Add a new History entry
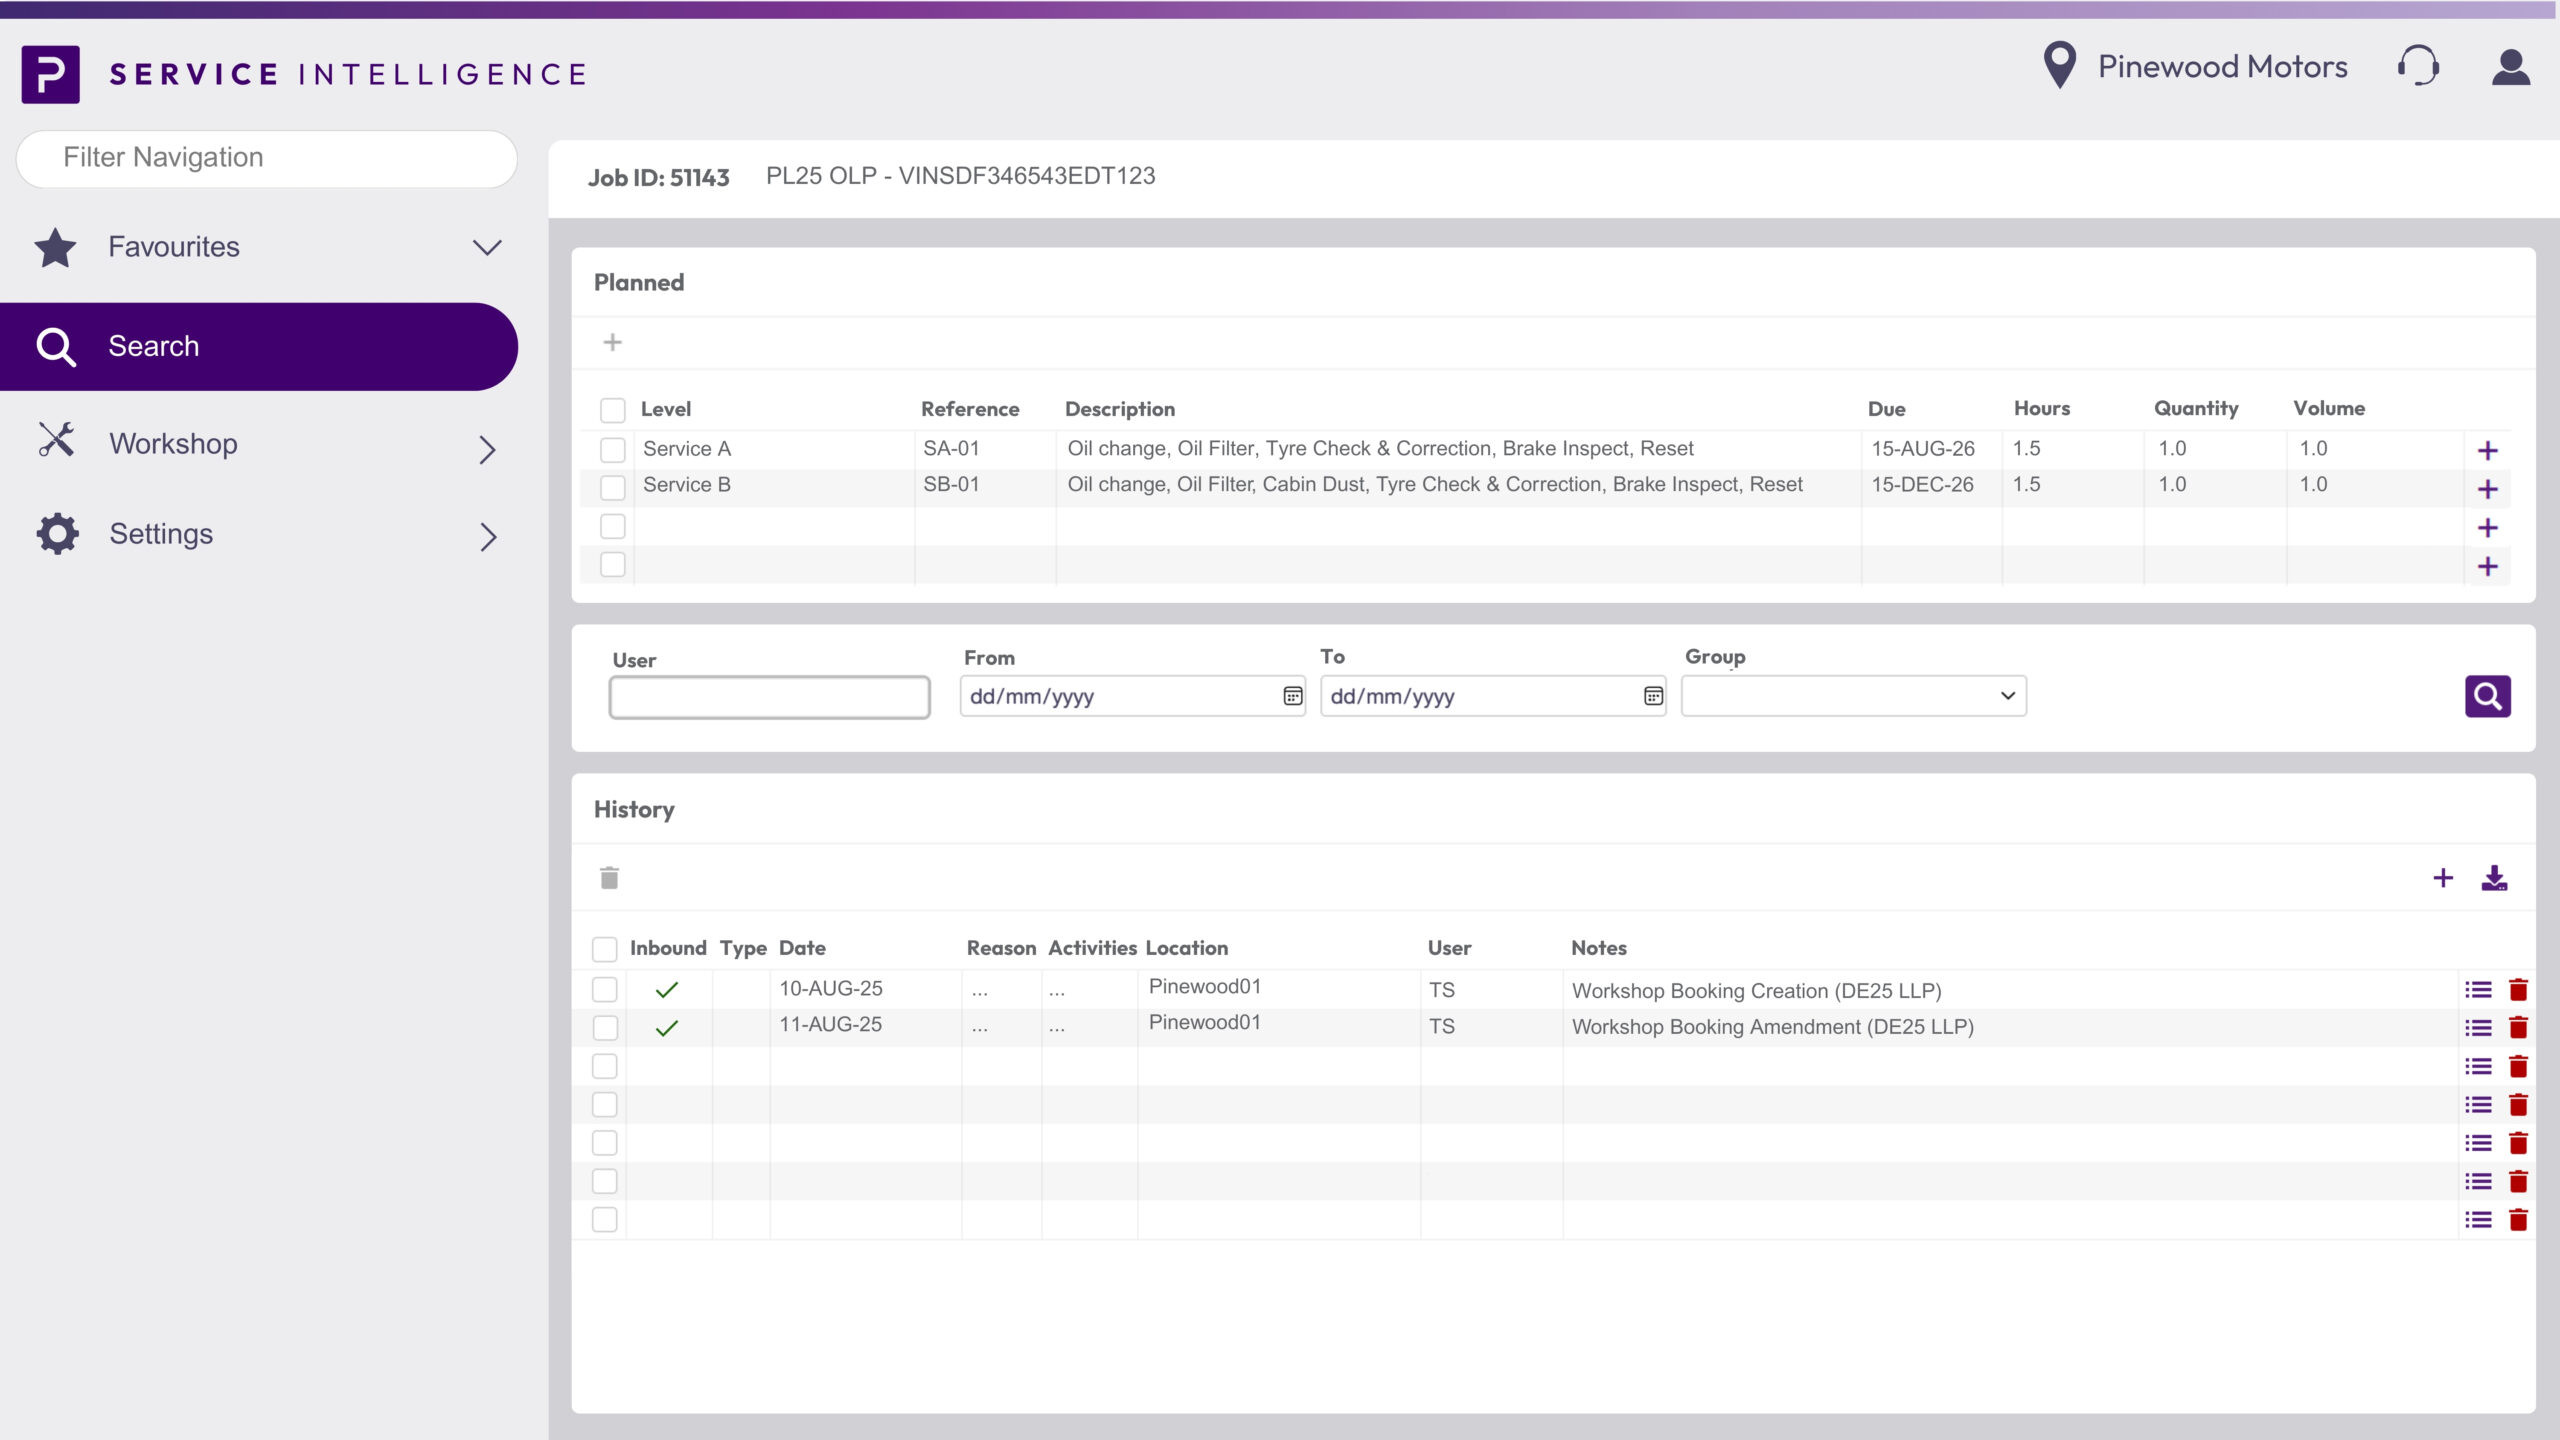 click(2443, 877)
